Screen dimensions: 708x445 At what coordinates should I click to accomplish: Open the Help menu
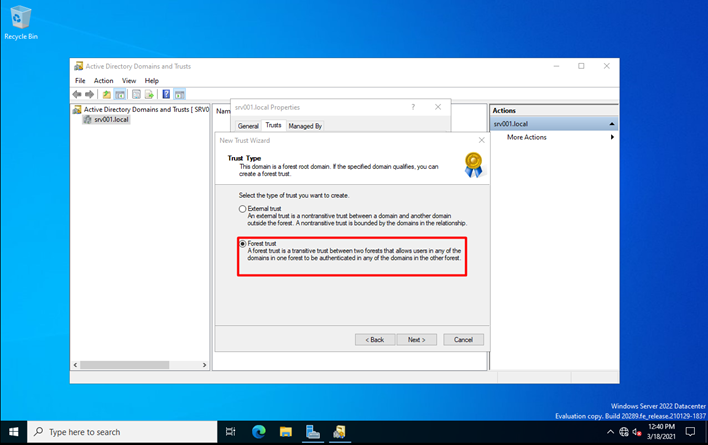[152, 81]
